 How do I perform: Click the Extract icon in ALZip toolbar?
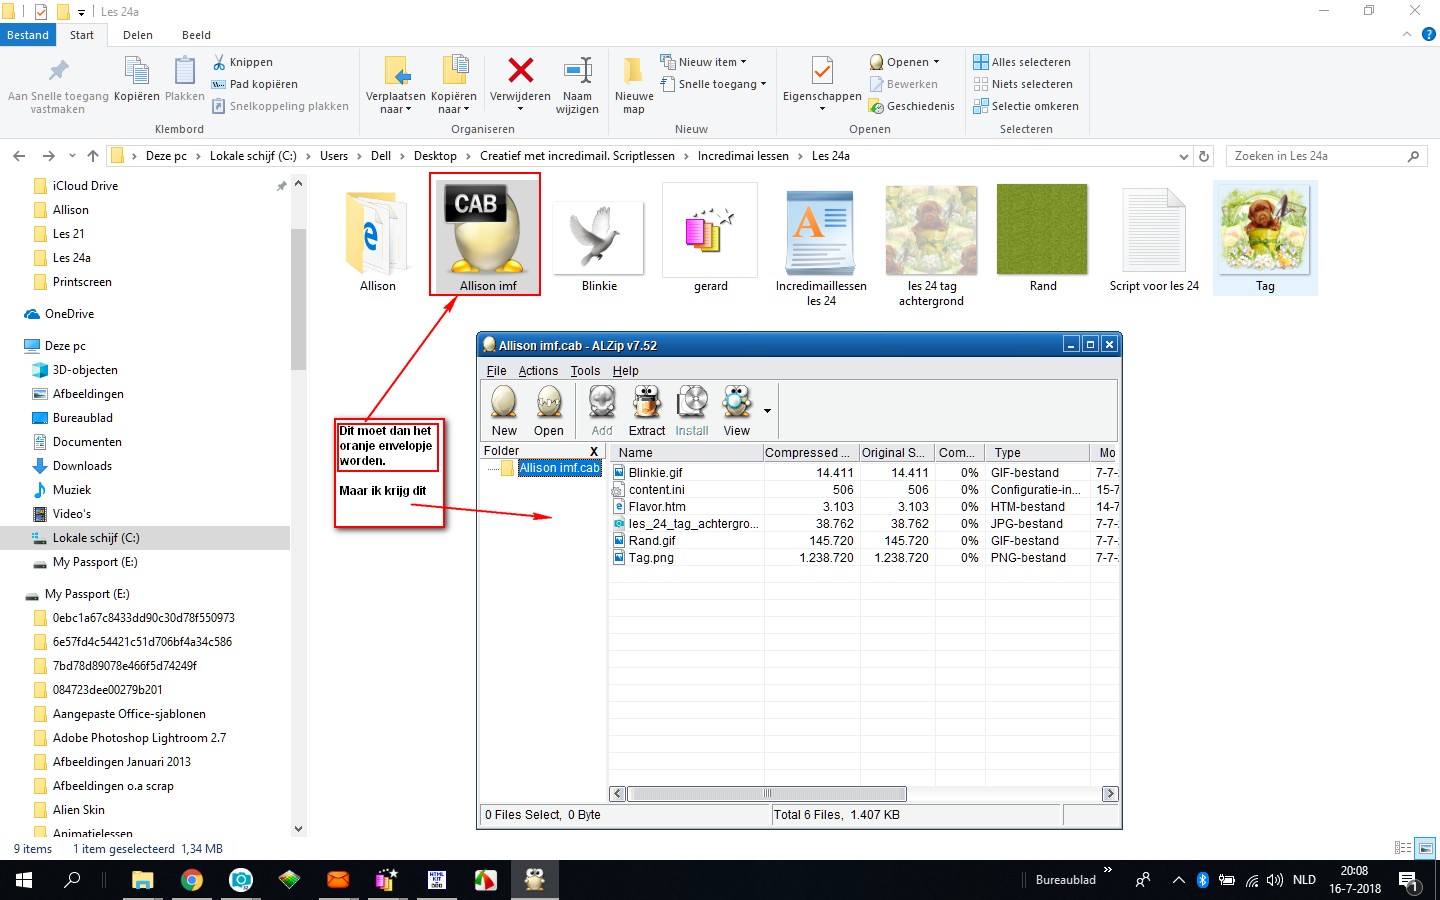tap(647, 402)
